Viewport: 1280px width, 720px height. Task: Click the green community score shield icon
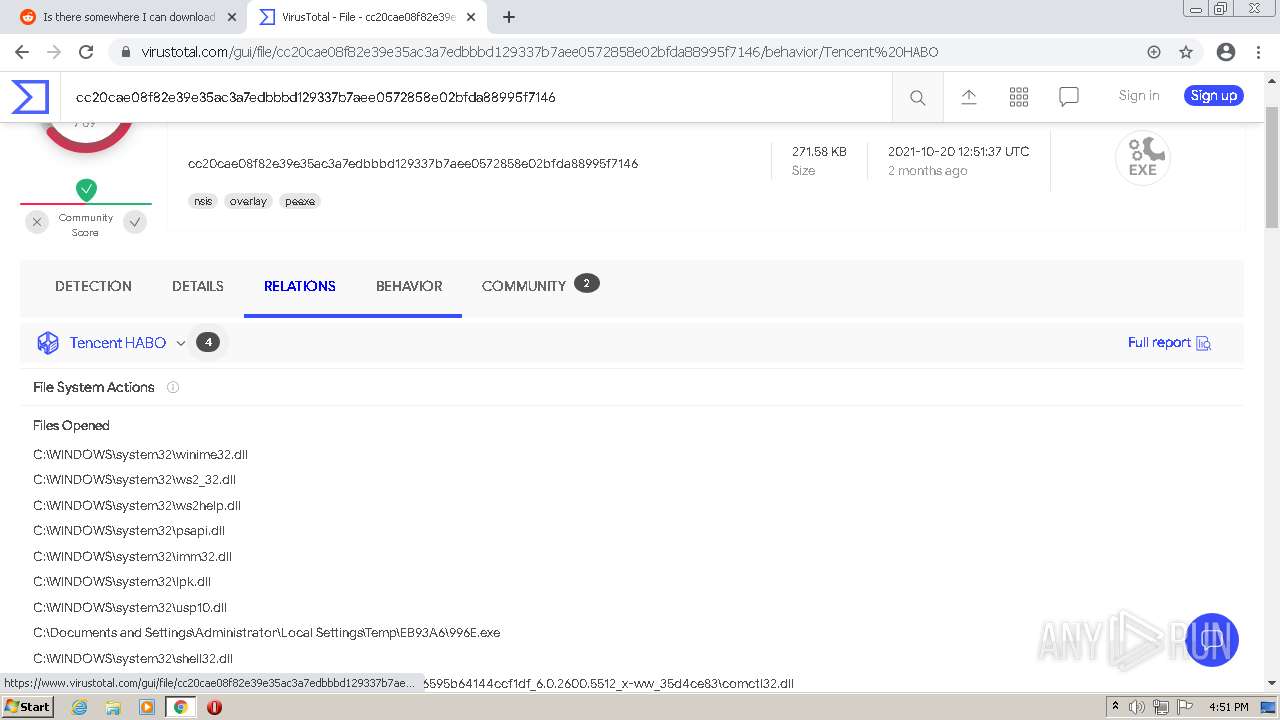pos(86,189)
